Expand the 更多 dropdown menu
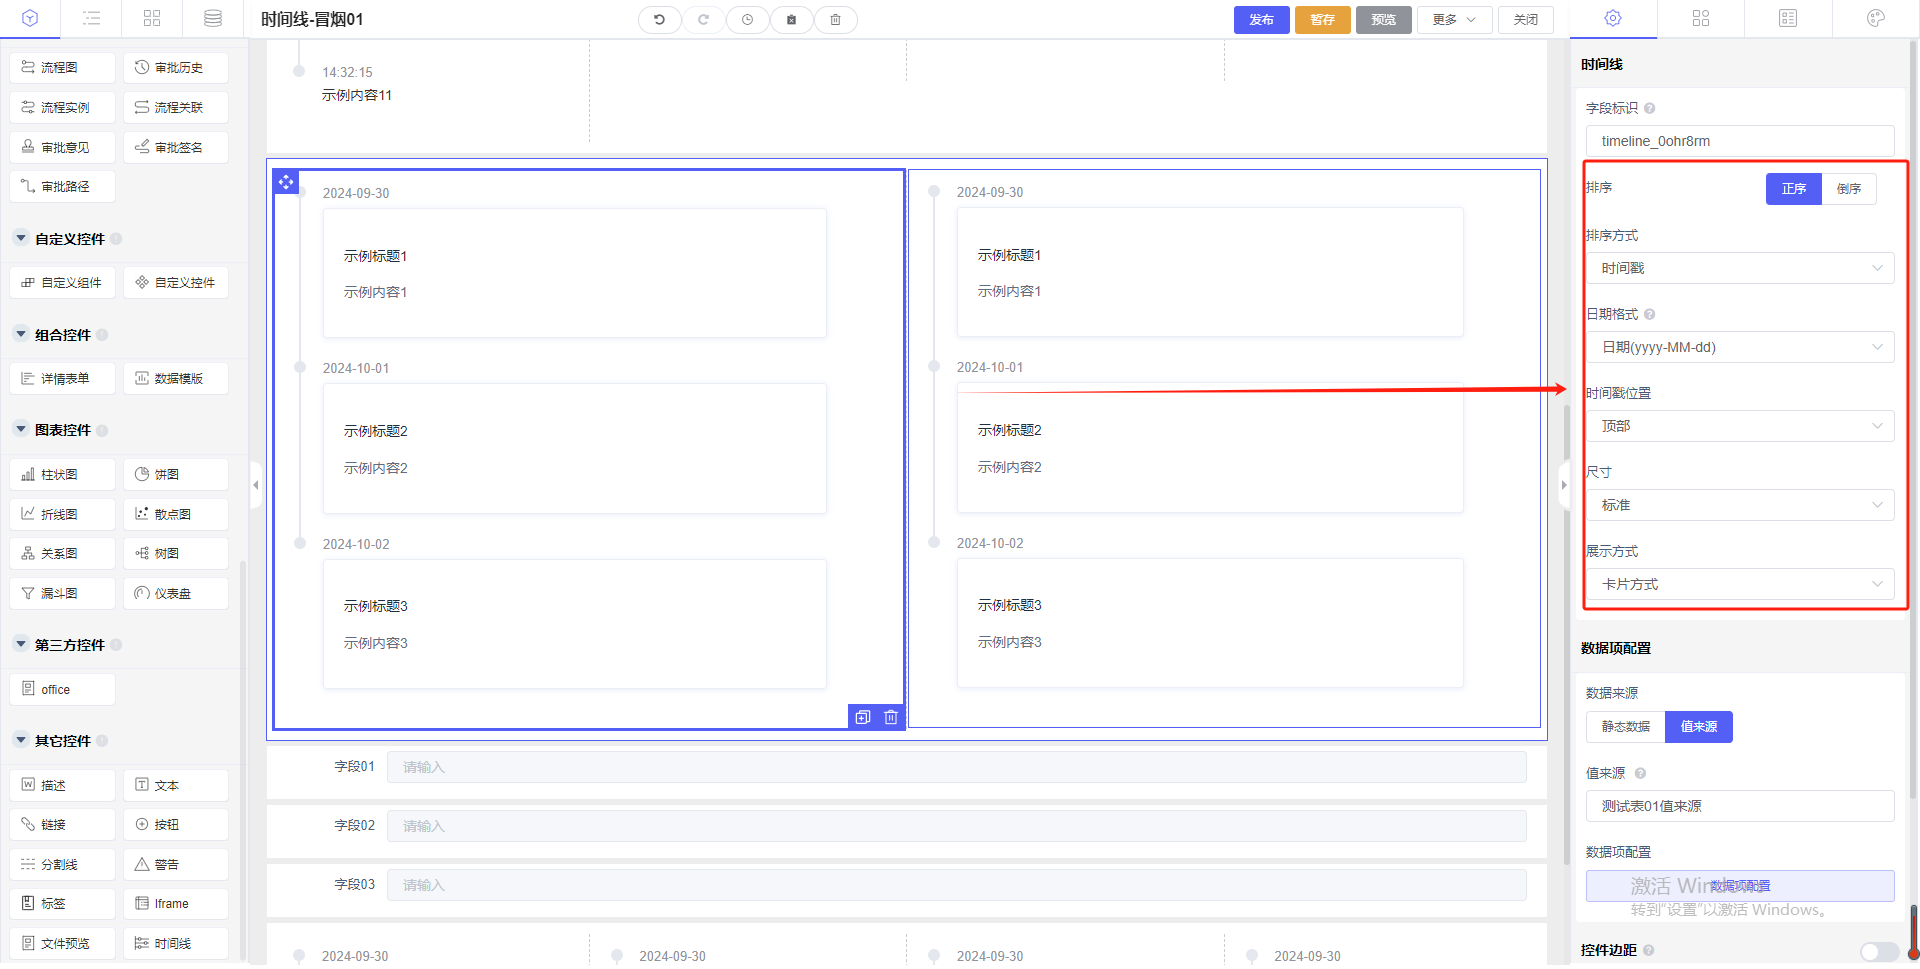 click(x=1453, y=20)
